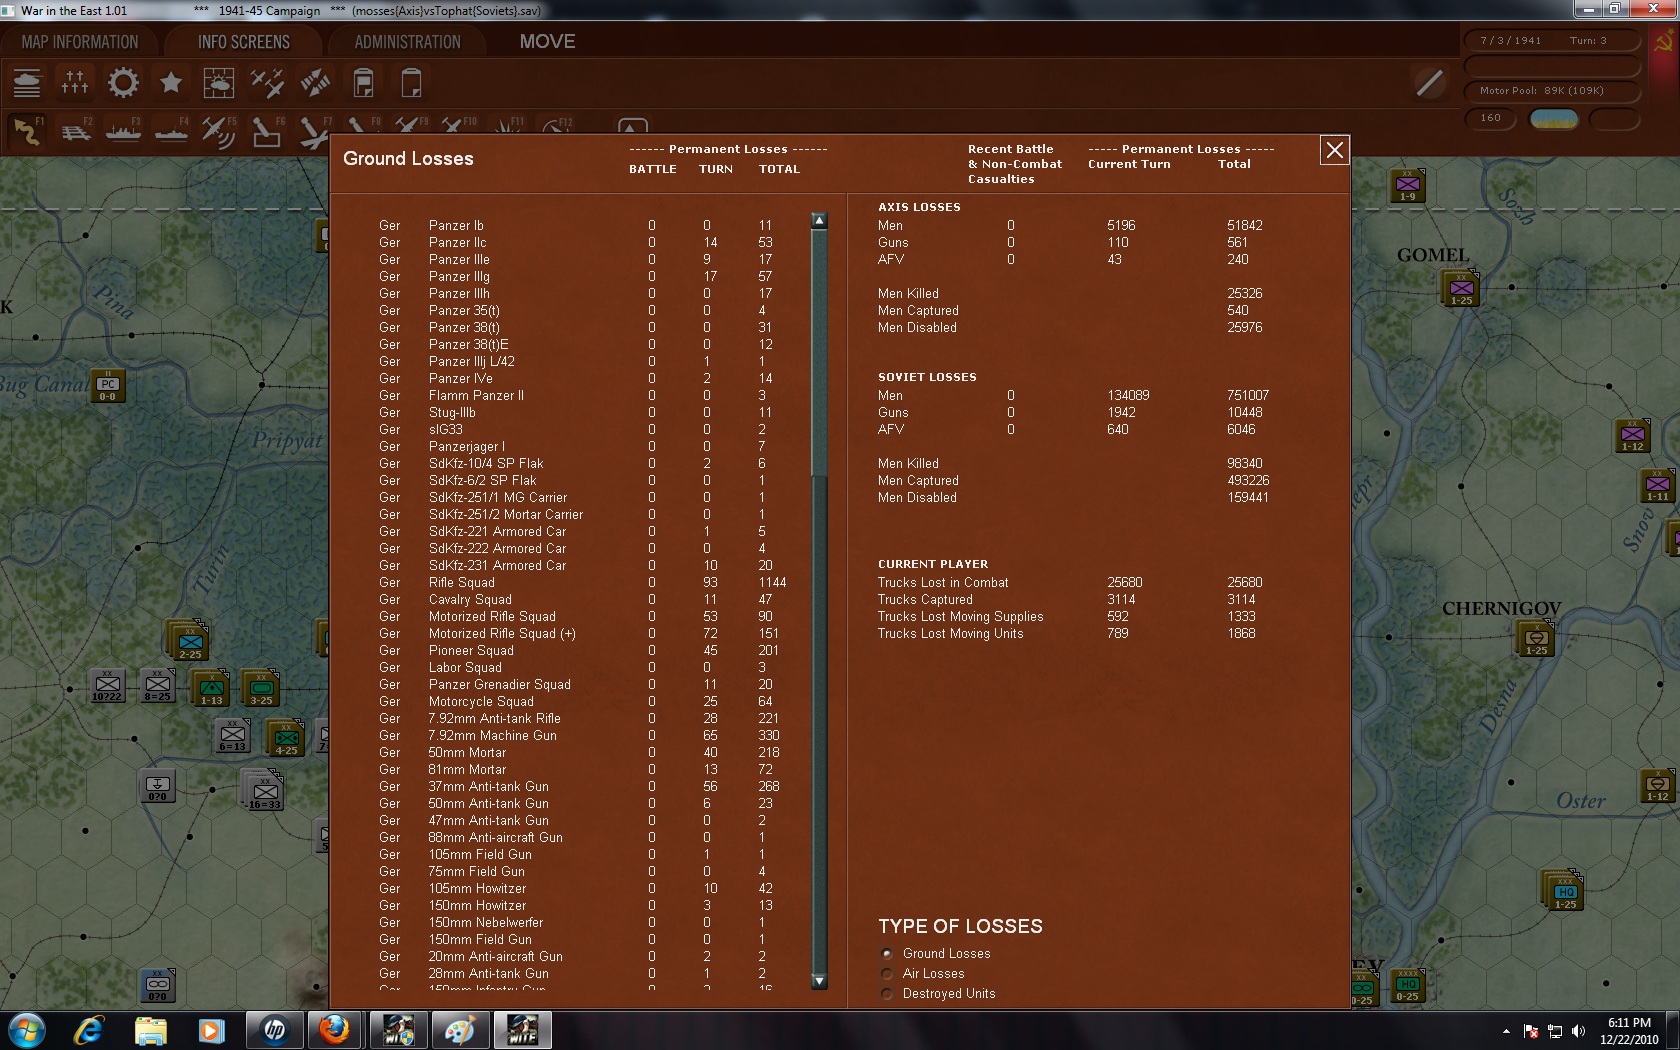The width and height of the screenshot is (1680, 1050).
Task: Open the tank order of battle icon
Action: click(x=27, y=83)
